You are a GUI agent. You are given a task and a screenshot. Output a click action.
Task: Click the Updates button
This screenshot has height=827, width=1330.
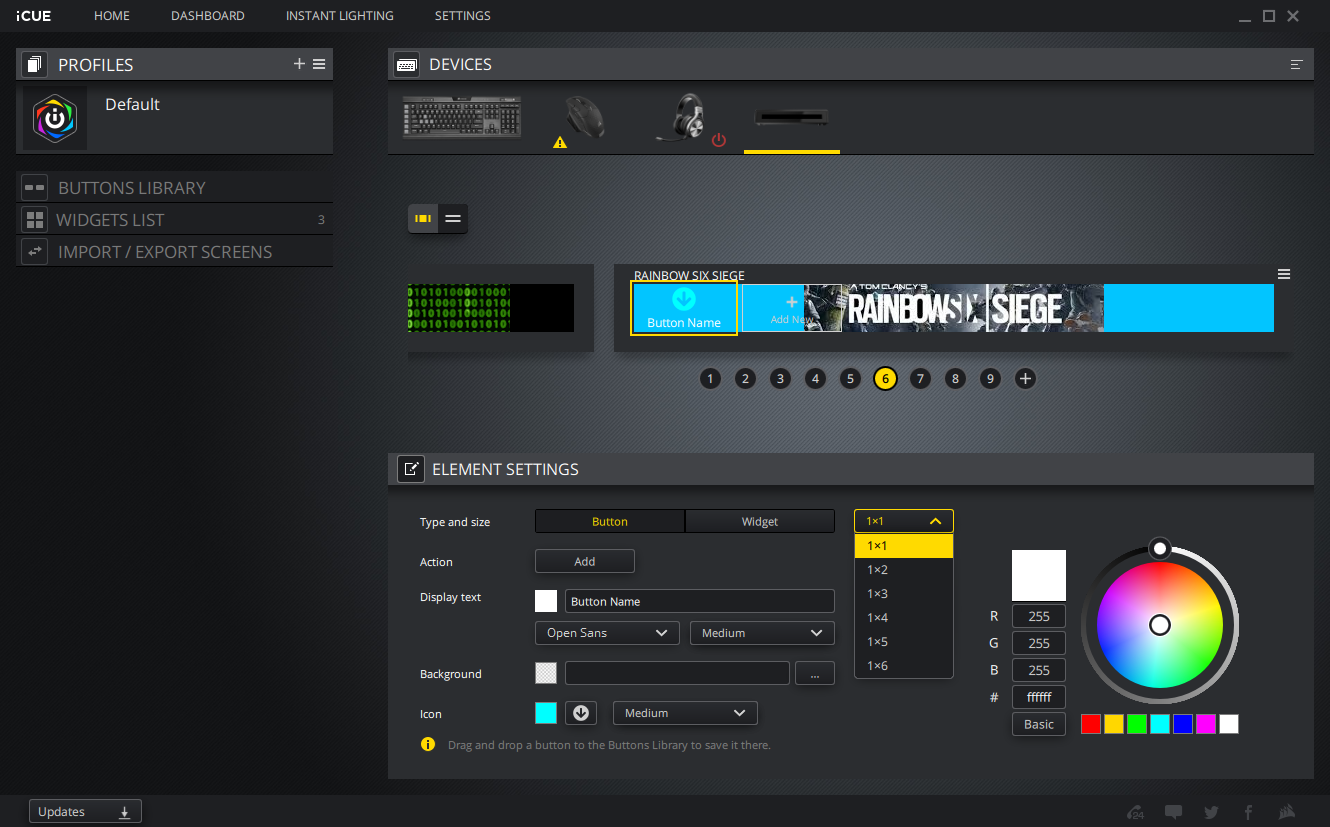pos(85,812)
